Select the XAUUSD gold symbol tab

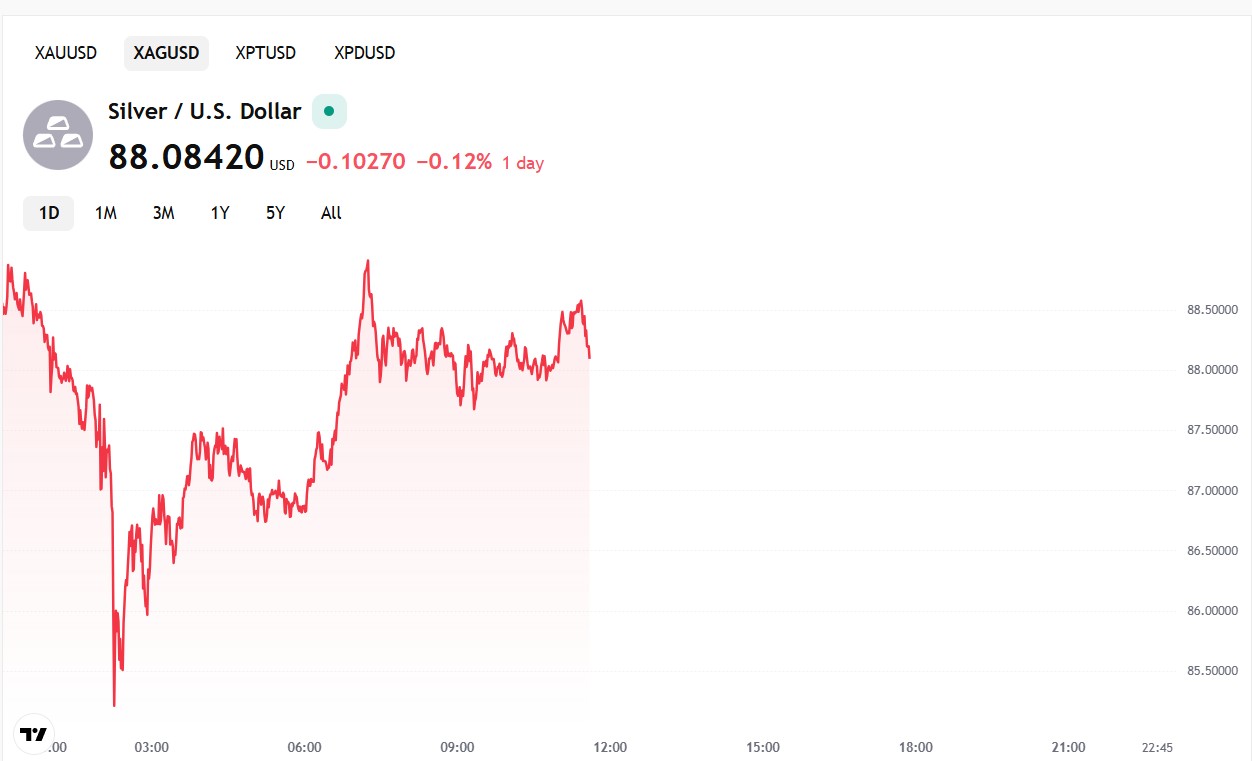point(65,53)
